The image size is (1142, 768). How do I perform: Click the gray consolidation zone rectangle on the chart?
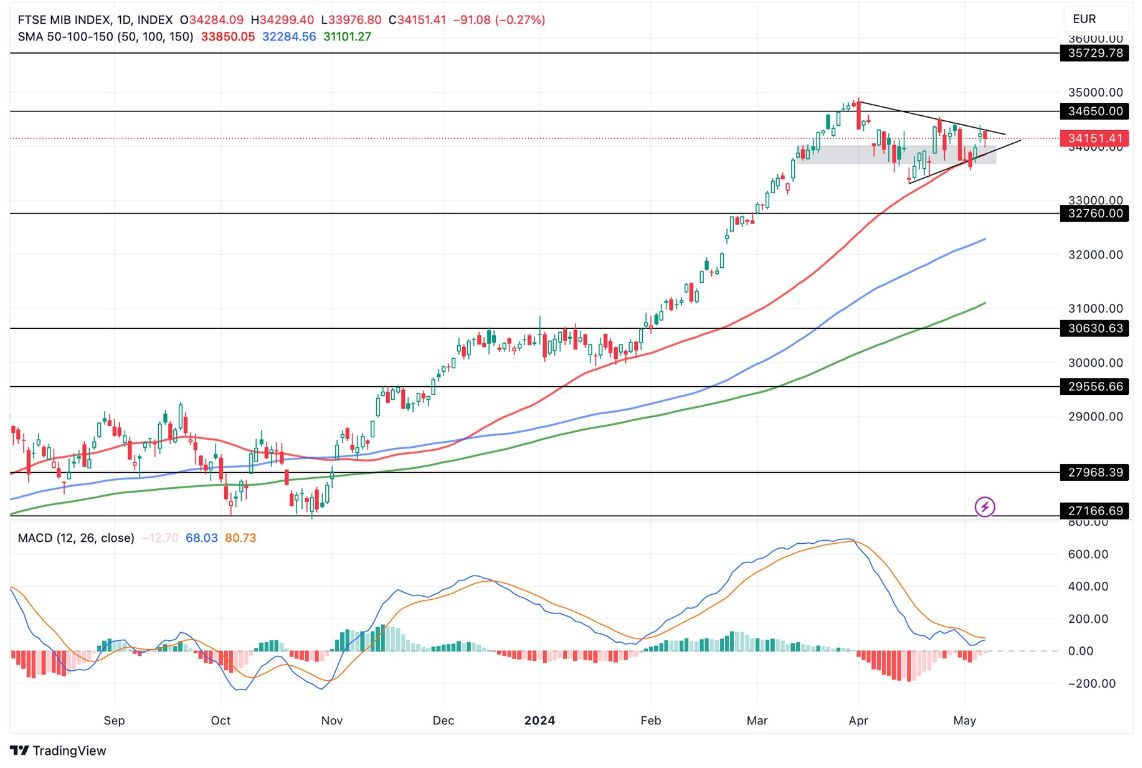coord(850,155)
